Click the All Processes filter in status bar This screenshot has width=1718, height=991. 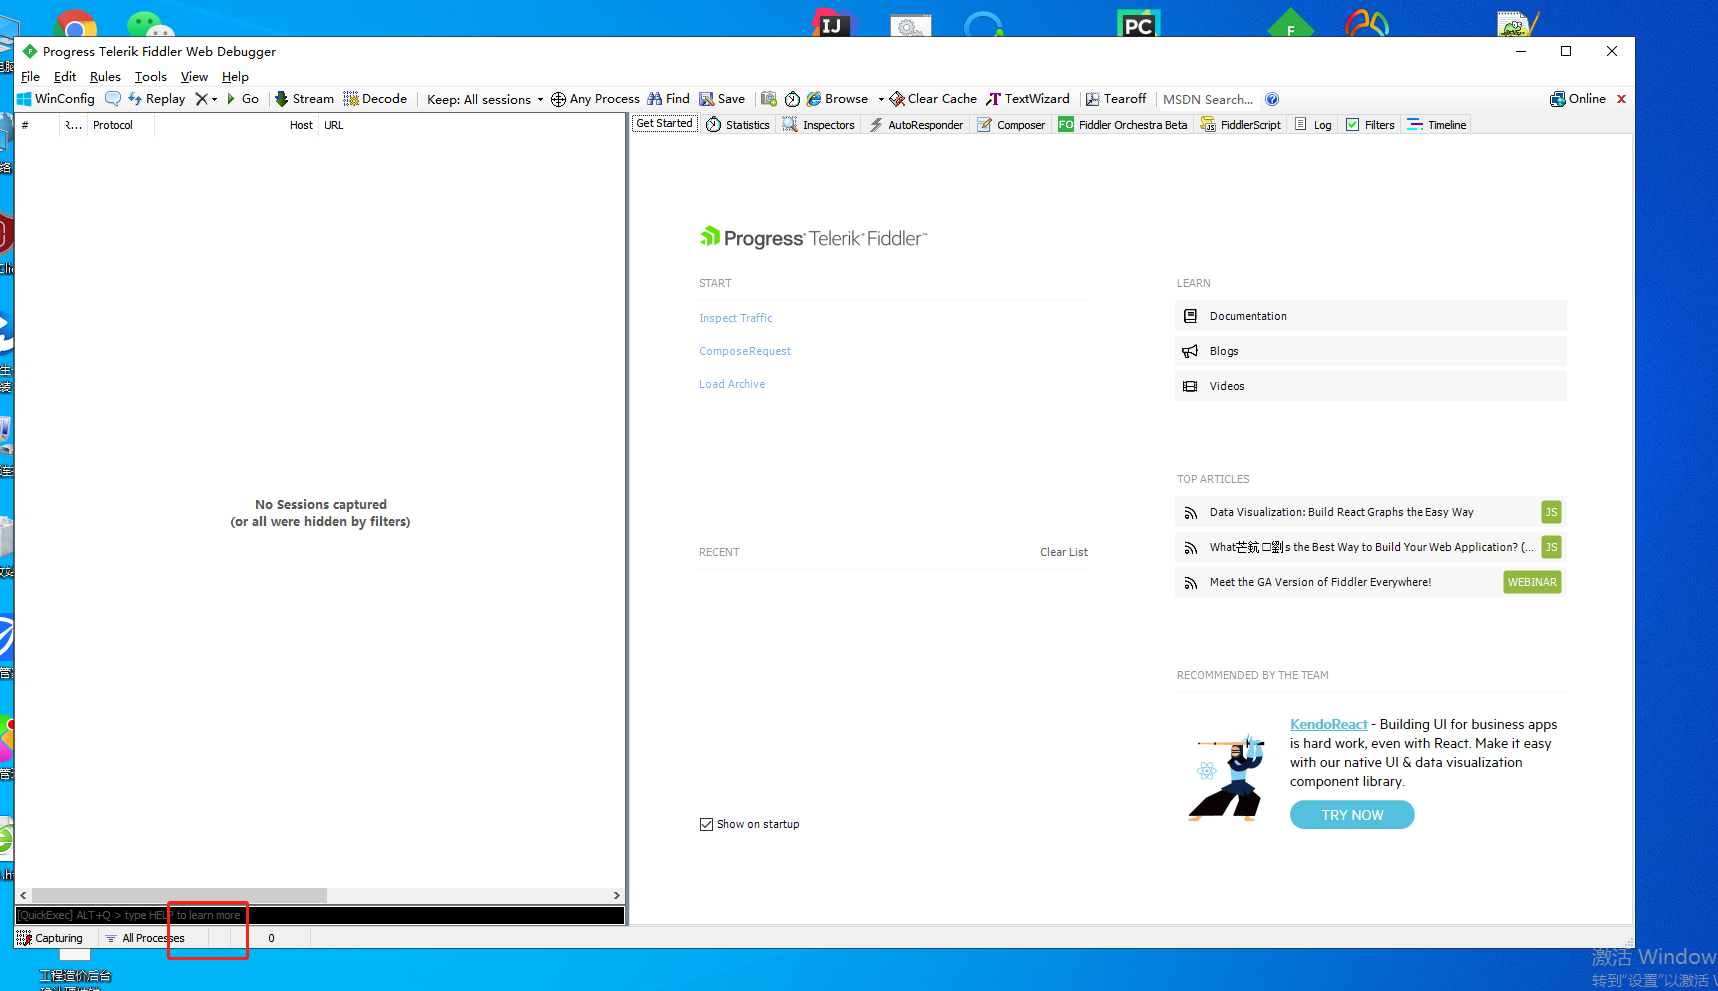click(x=146, y=938)
